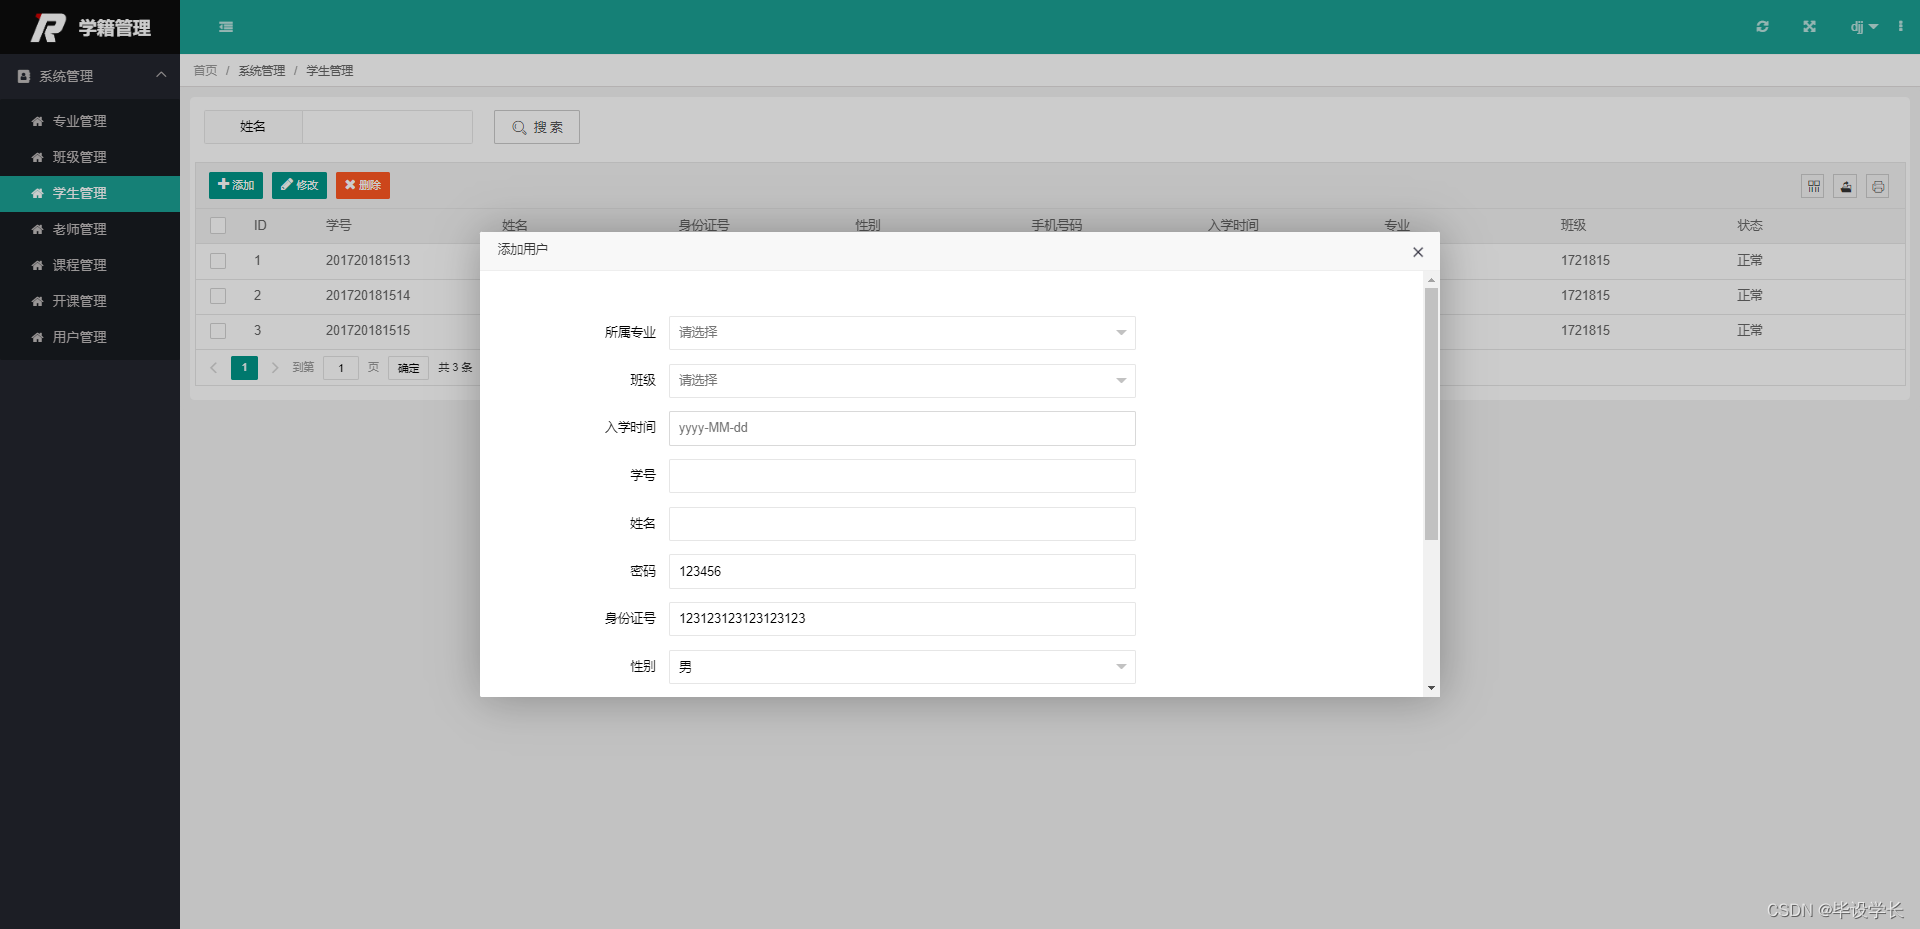Click the 密码 field showing 123456

[902, 571]
